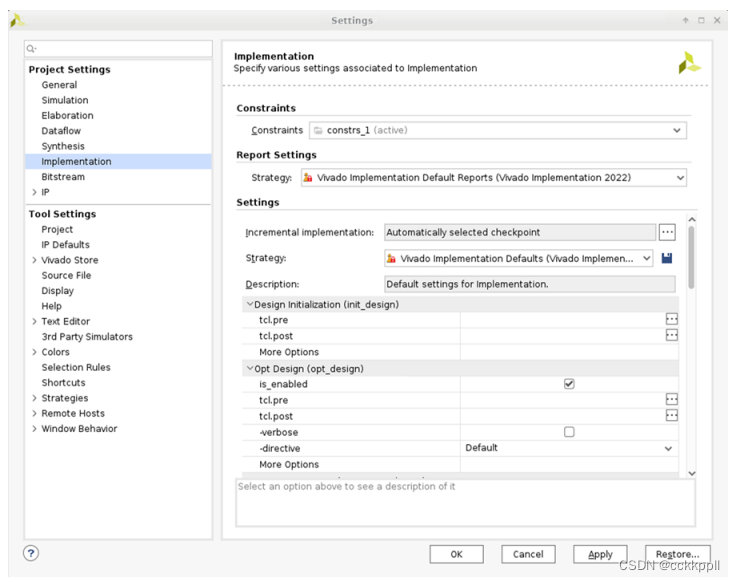Viewport: 735px width, 582px height.
Task: Expand the Text Editor node
Action: tap(34, 321)
